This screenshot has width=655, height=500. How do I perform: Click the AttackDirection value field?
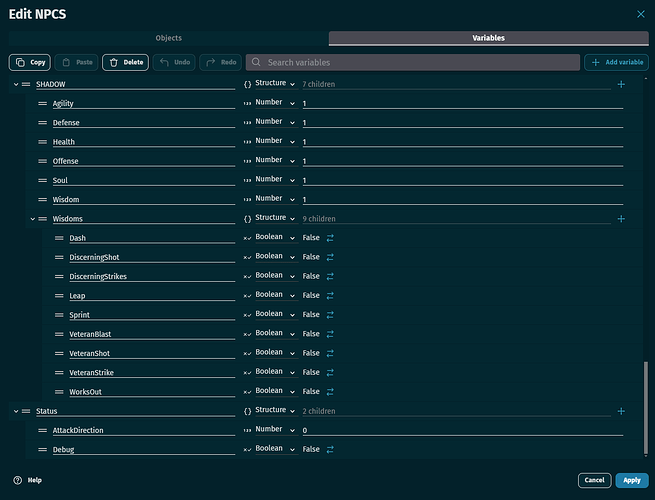[463, 430]
